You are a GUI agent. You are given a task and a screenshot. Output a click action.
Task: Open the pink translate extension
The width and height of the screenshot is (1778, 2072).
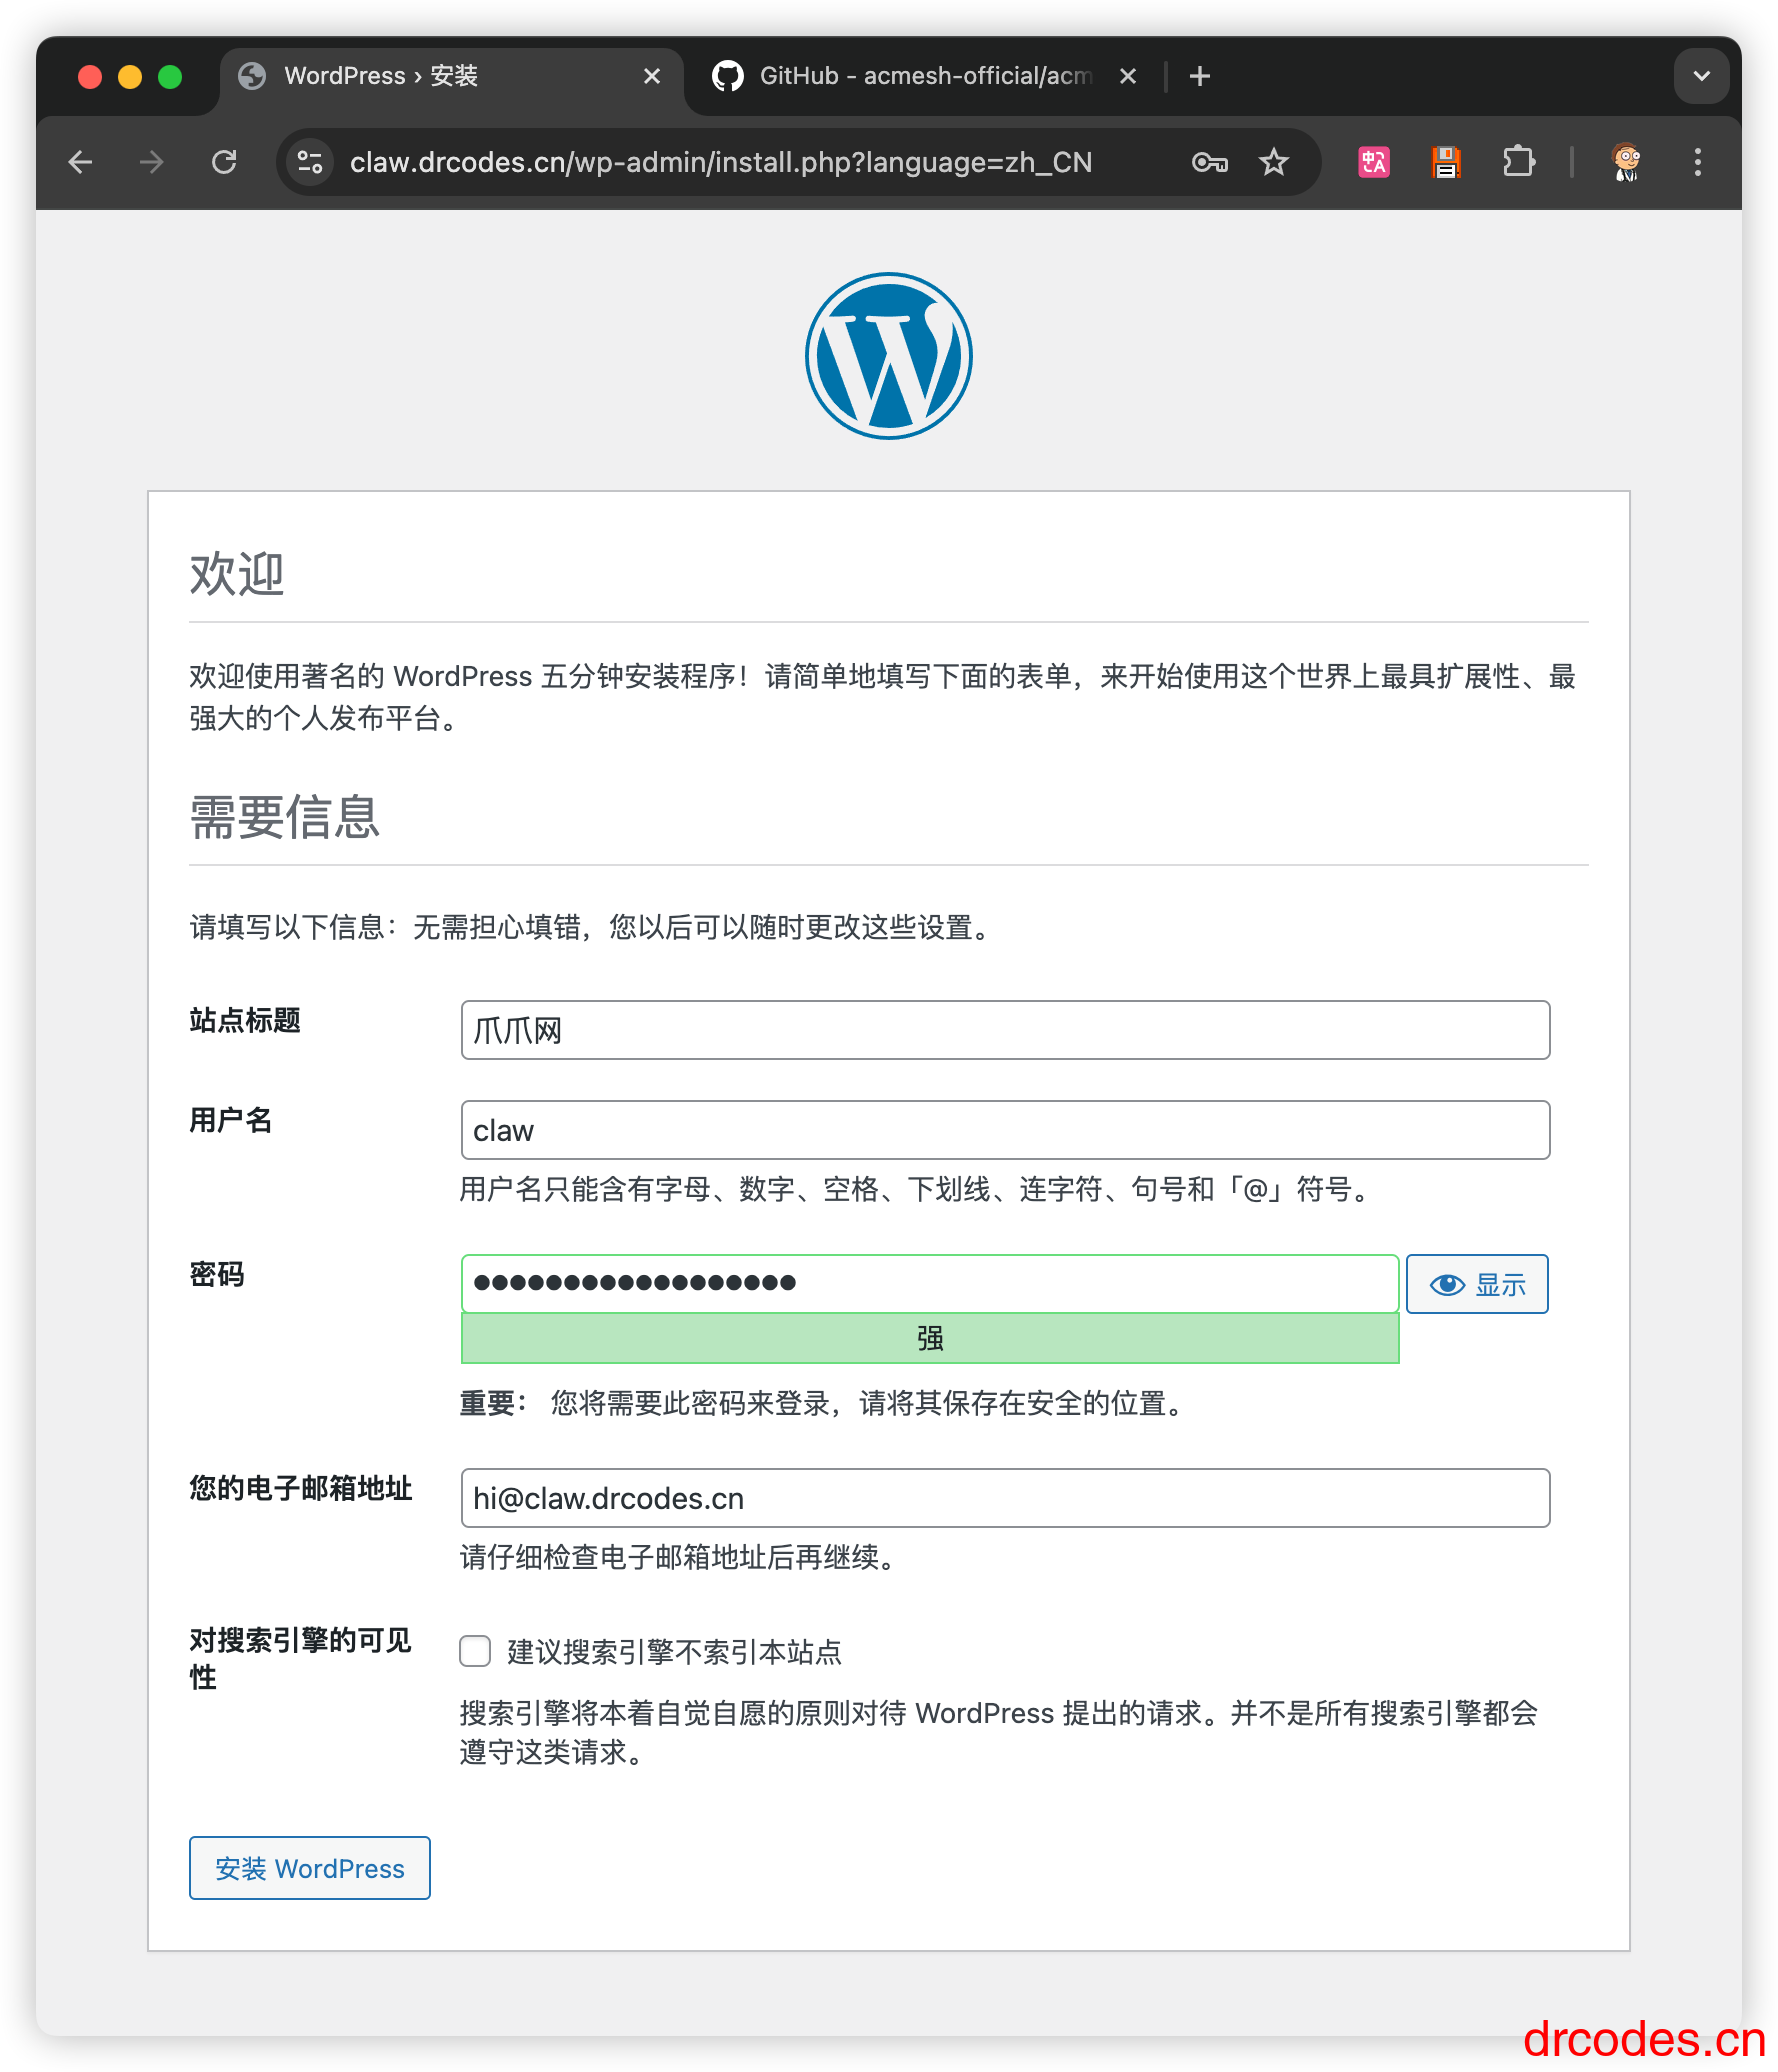(1374, 162)
